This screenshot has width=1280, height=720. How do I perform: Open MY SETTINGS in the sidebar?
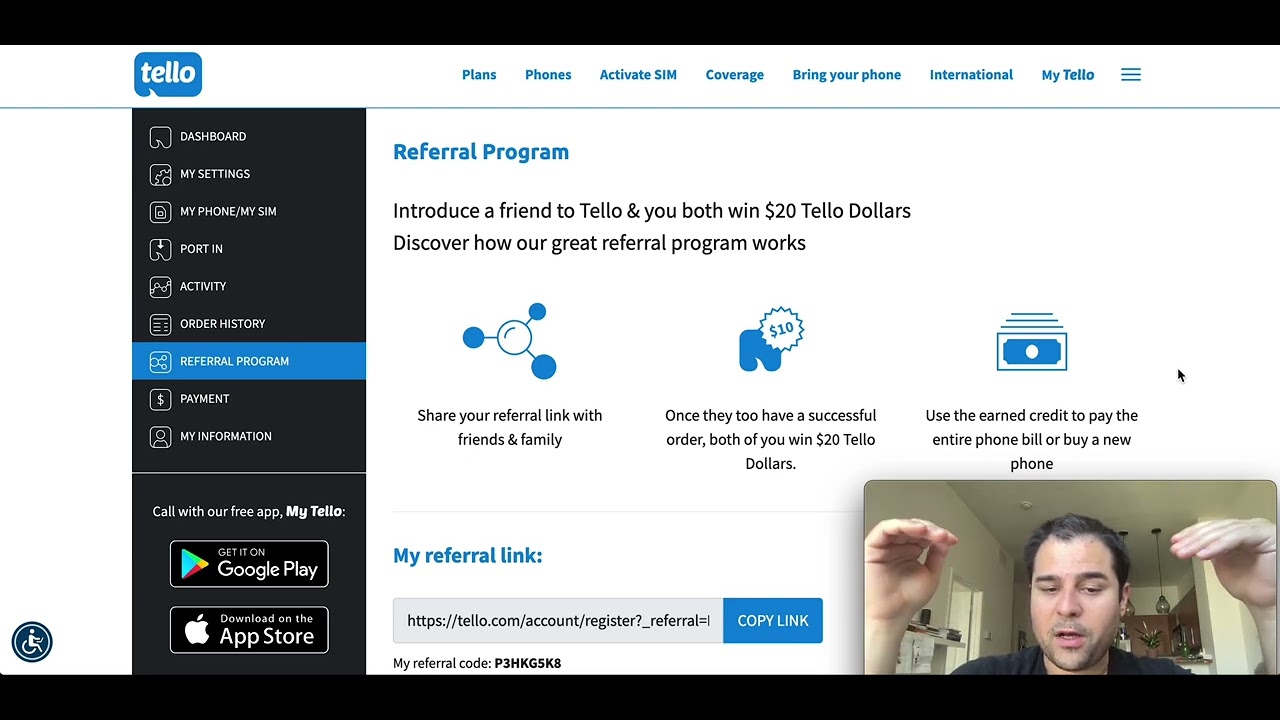click(x=249, y=174)
